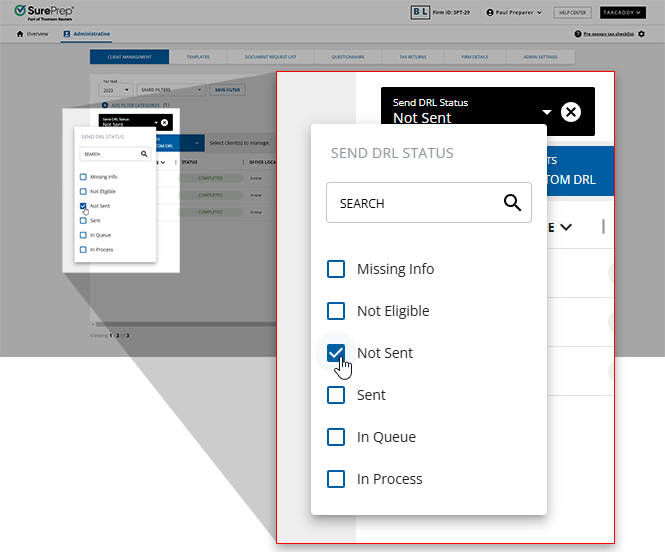Click the Pre-season tax checklist help icon

(x=579, y=34)
